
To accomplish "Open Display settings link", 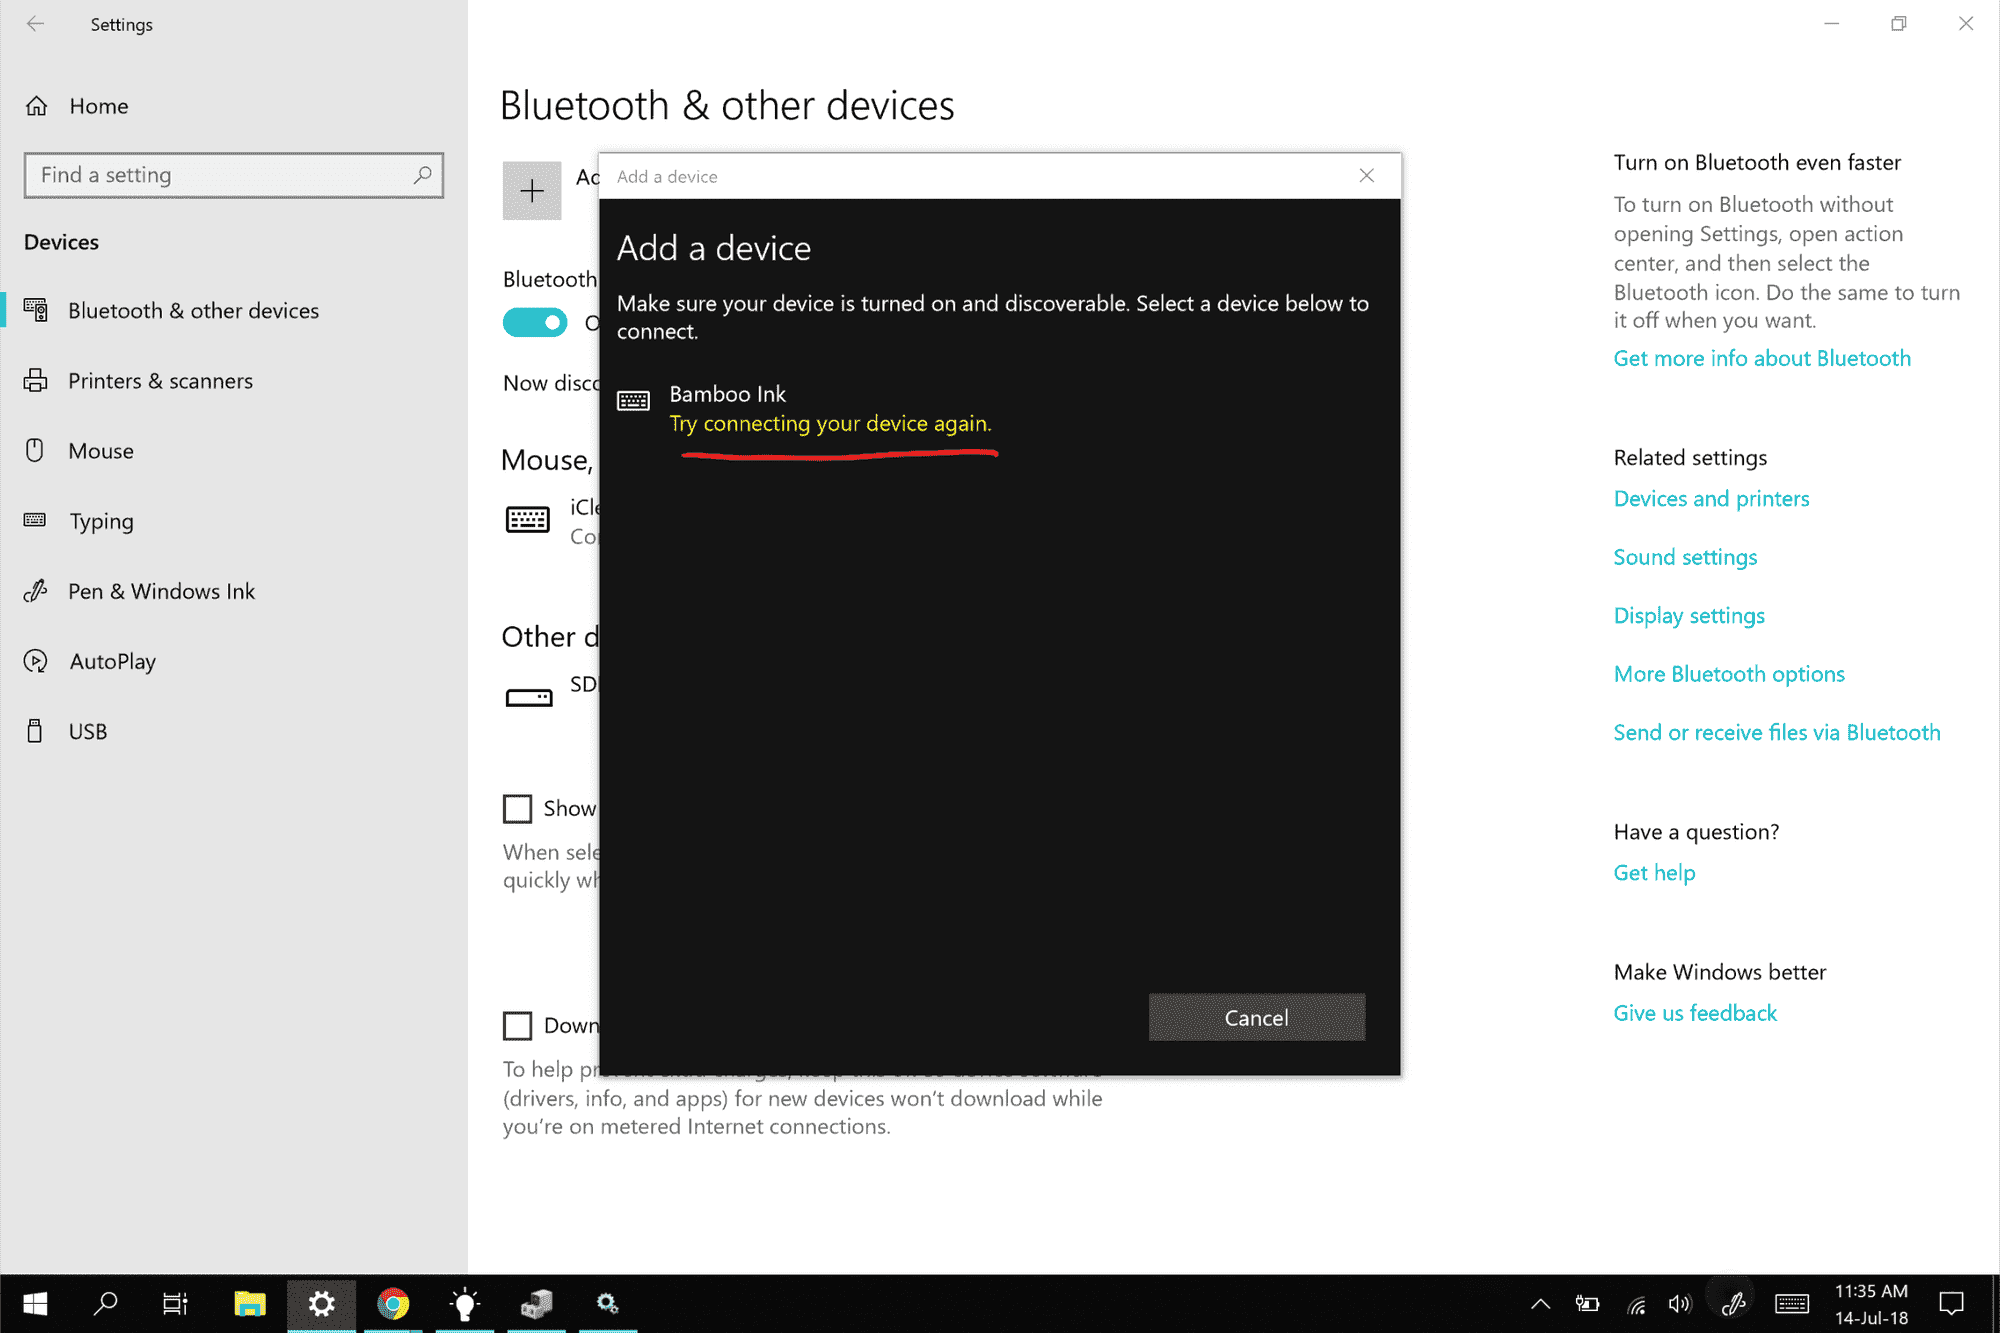I will 1689,616.
